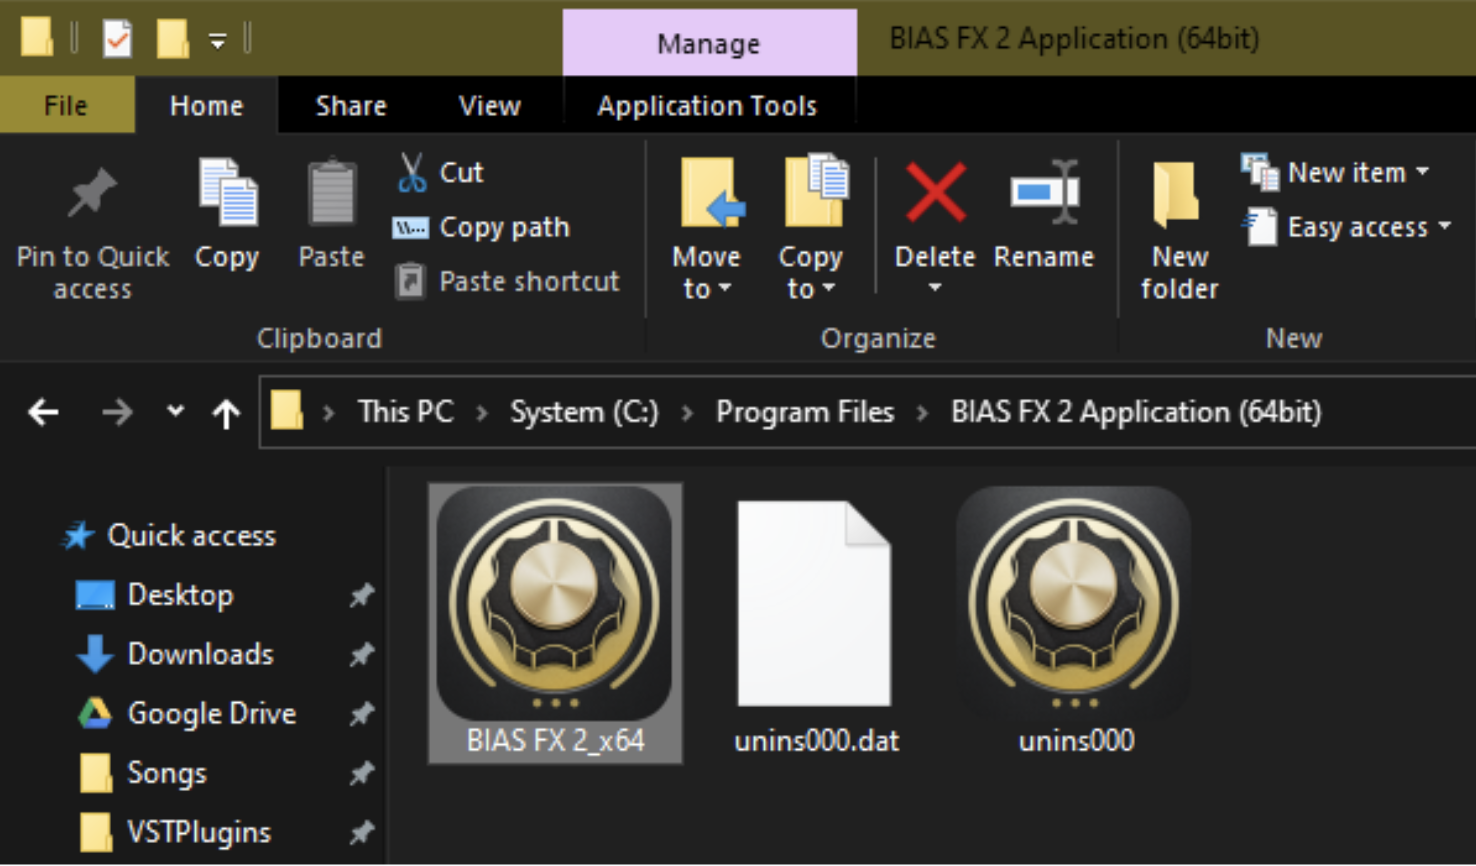This screenshot has width=1476, height=866.
Task: Click the Google Drive icon in sidebar
Action: tap(95, 713)
